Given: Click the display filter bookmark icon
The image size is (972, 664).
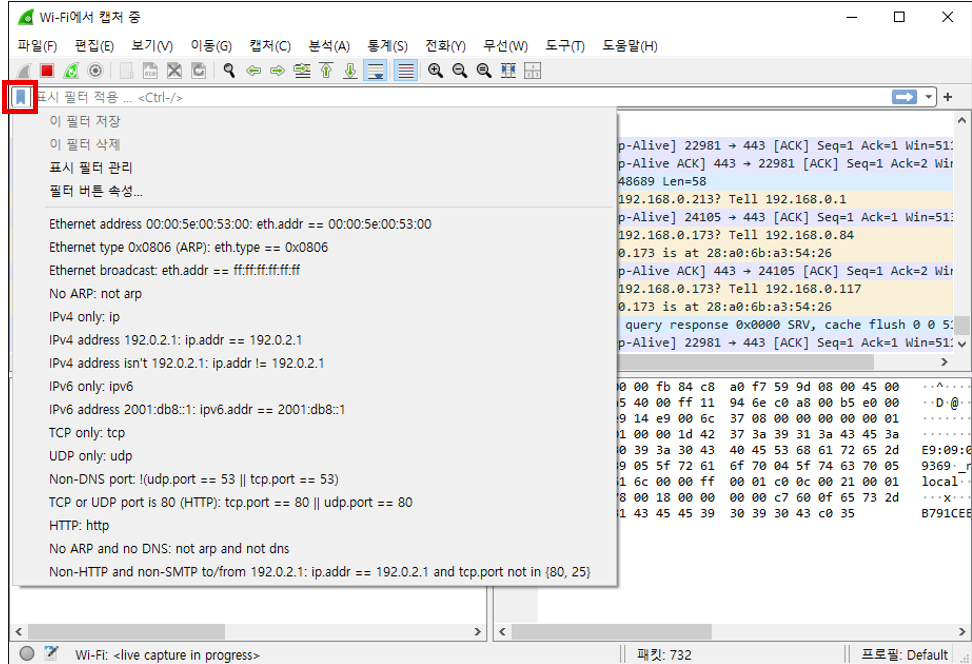Looking at the screenshot, I should coord(21,97).
